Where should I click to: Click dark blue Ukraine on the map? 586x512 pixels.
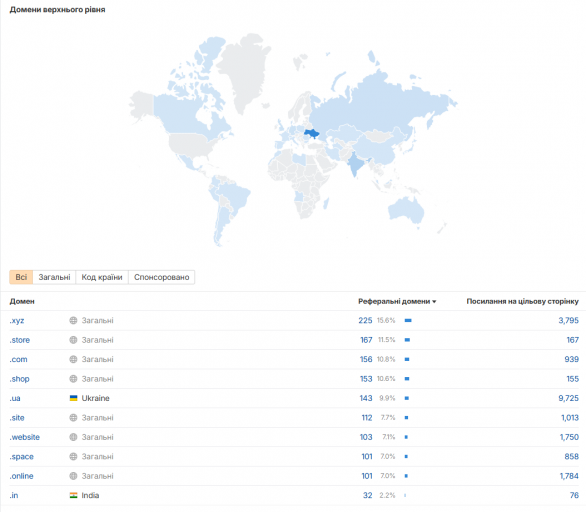coord(311,133)
